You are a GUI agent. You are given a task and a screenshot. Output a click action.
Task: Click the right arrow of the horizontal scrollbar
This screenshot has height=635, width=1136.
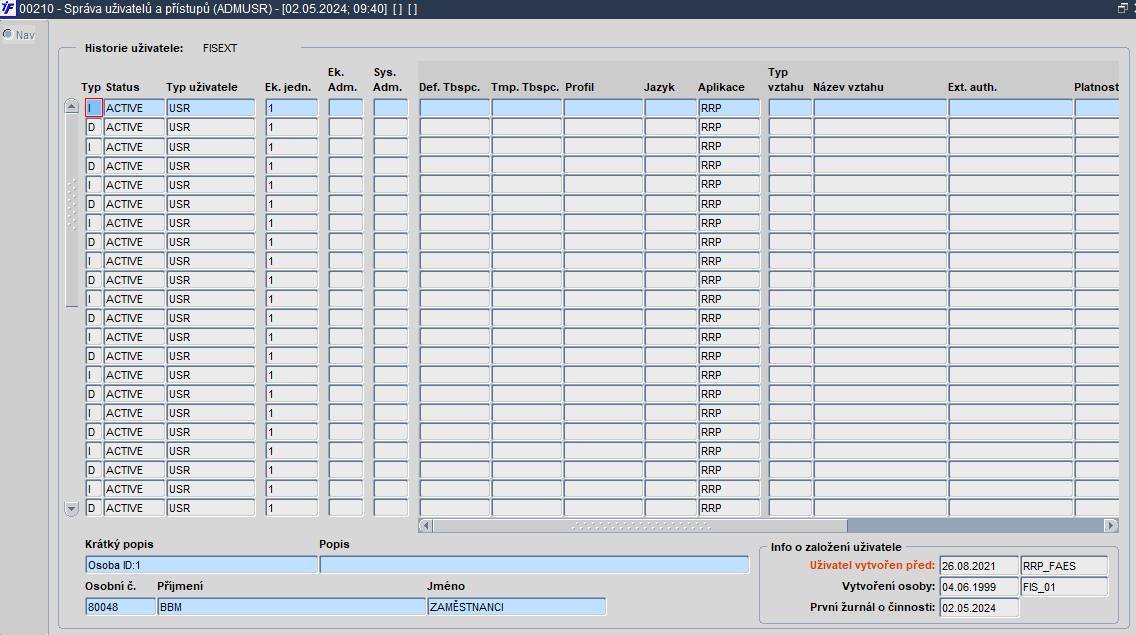1111,526
